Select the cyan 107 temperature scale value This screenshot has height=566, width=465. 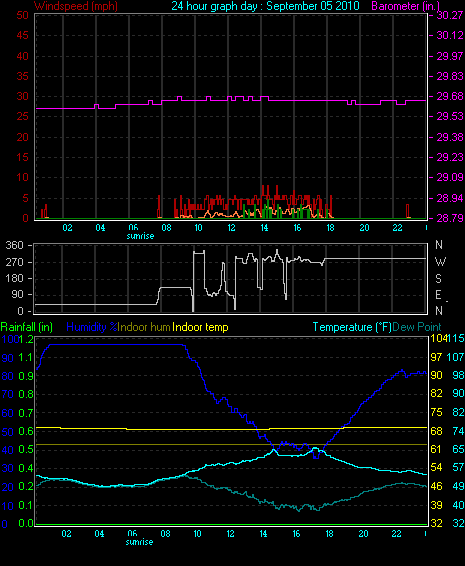coord(456,357)
